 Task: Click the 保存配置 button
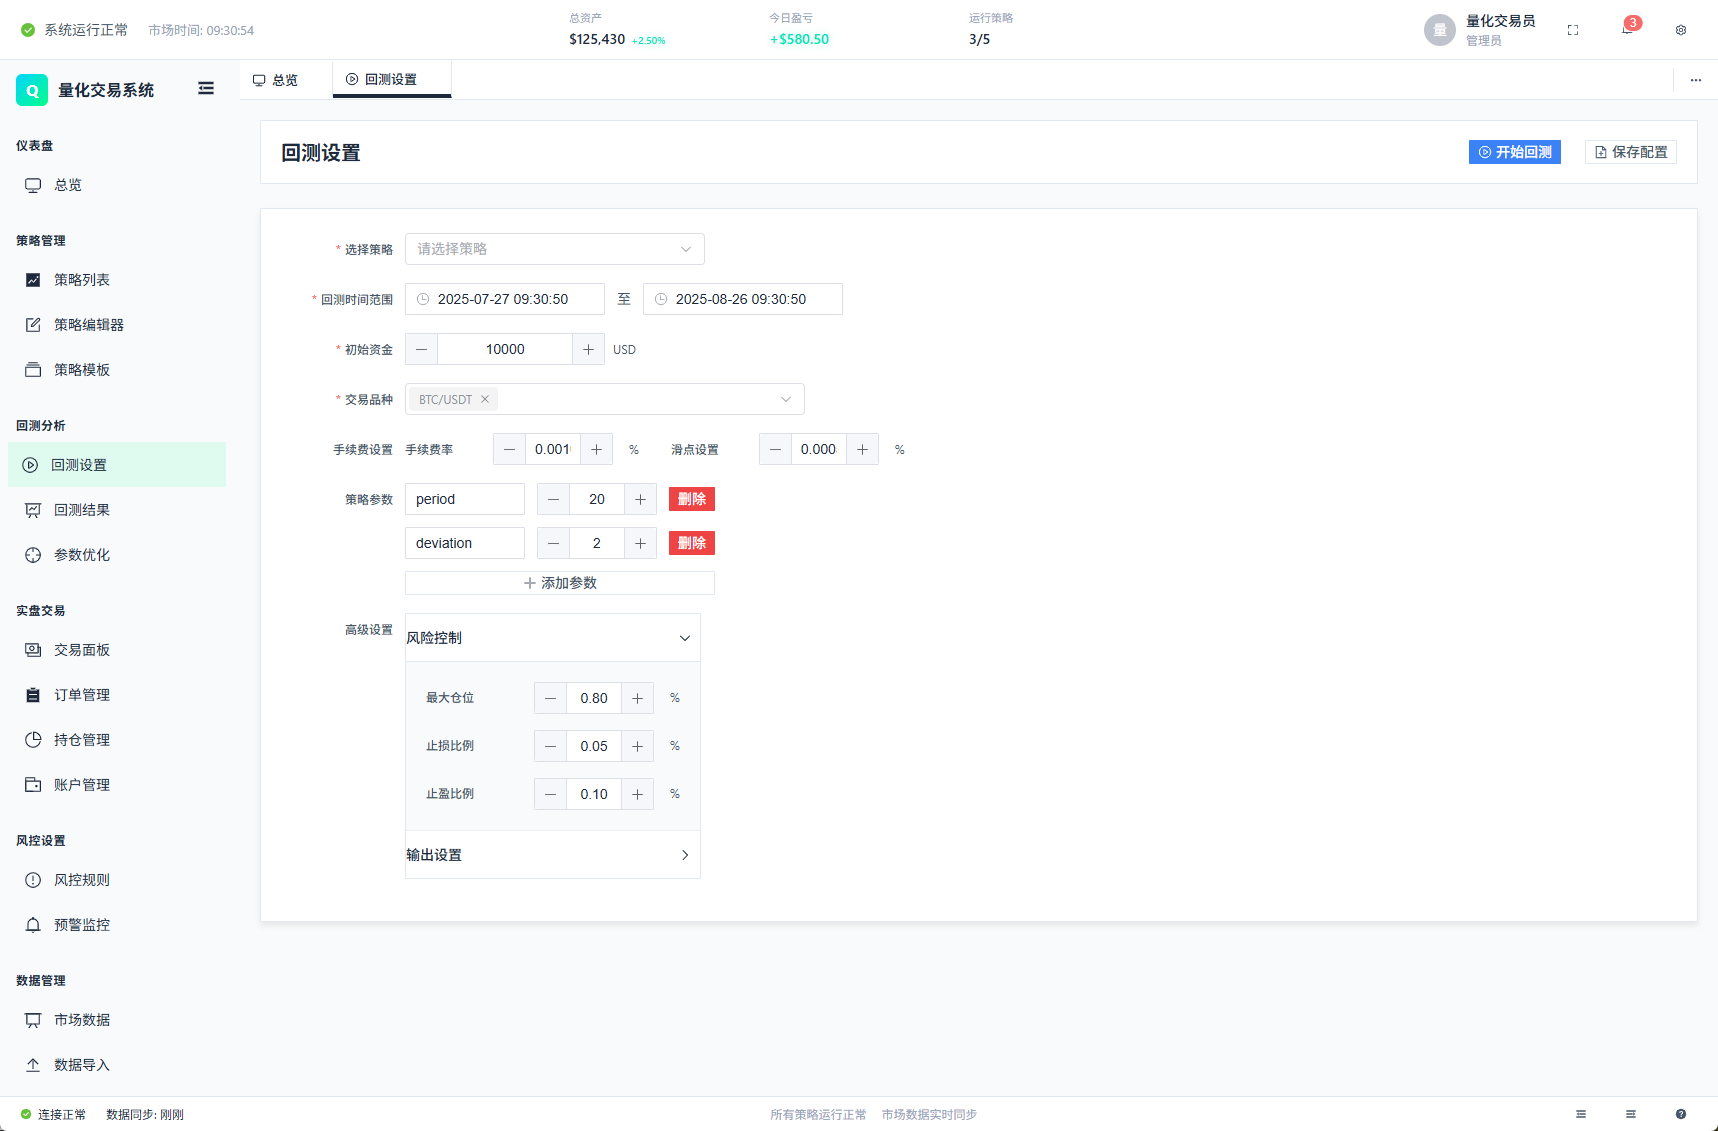pos(1631,152)
